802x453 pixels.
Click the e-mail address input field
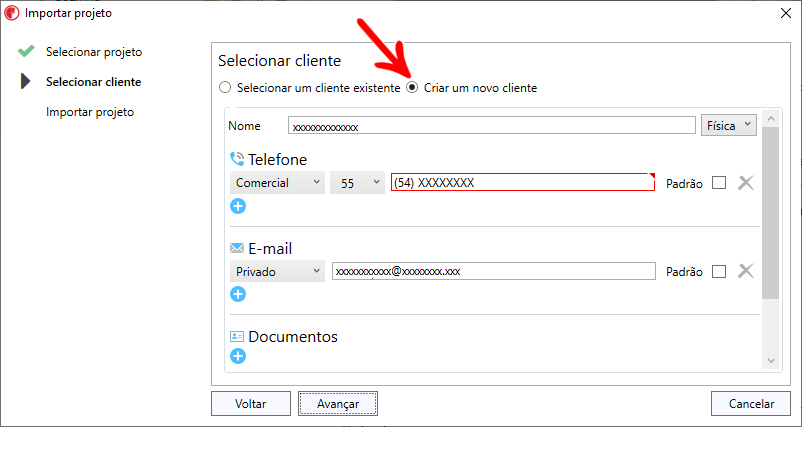coord(494,271)
